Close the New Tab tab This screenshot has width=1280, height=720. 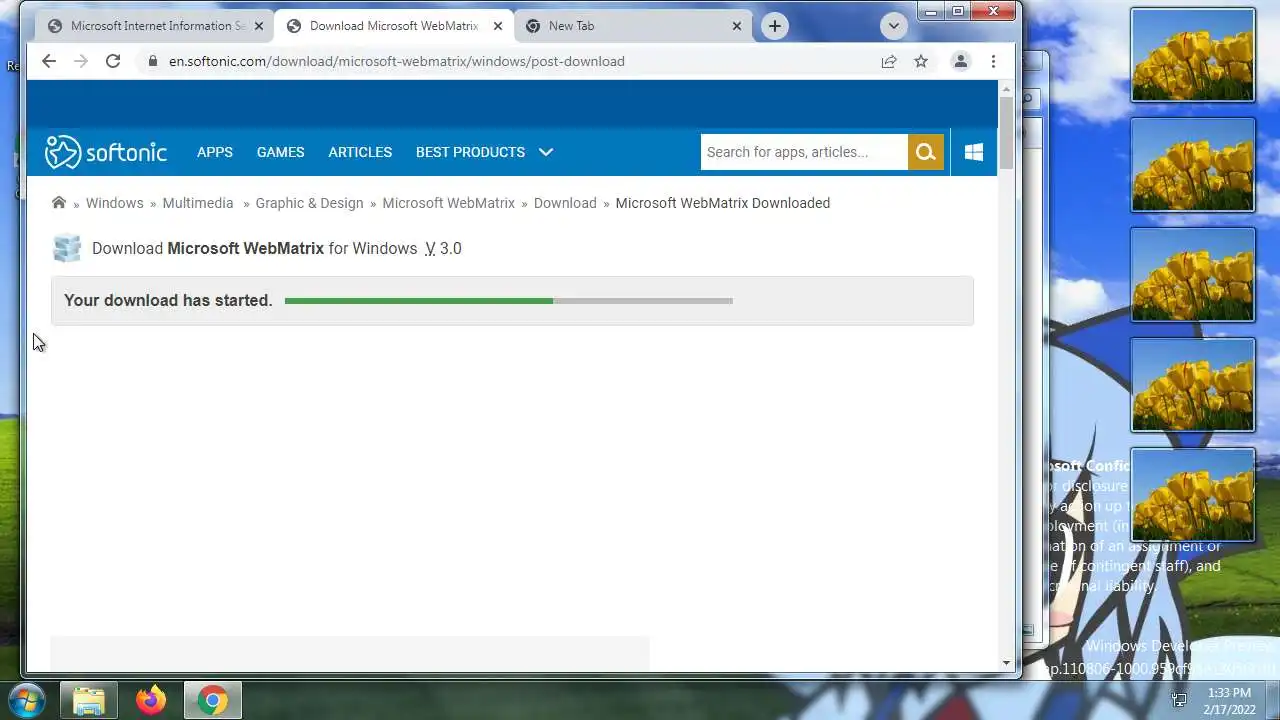pyautogui.click(x=737, y=26)
